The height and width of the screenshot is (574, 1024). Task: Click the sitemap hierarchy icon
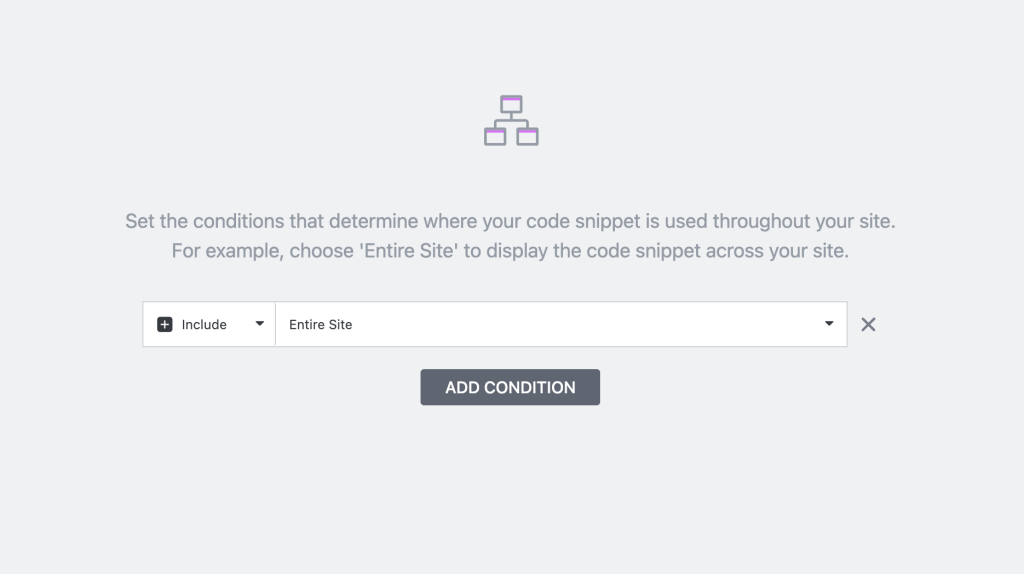(x=511, y=120)
